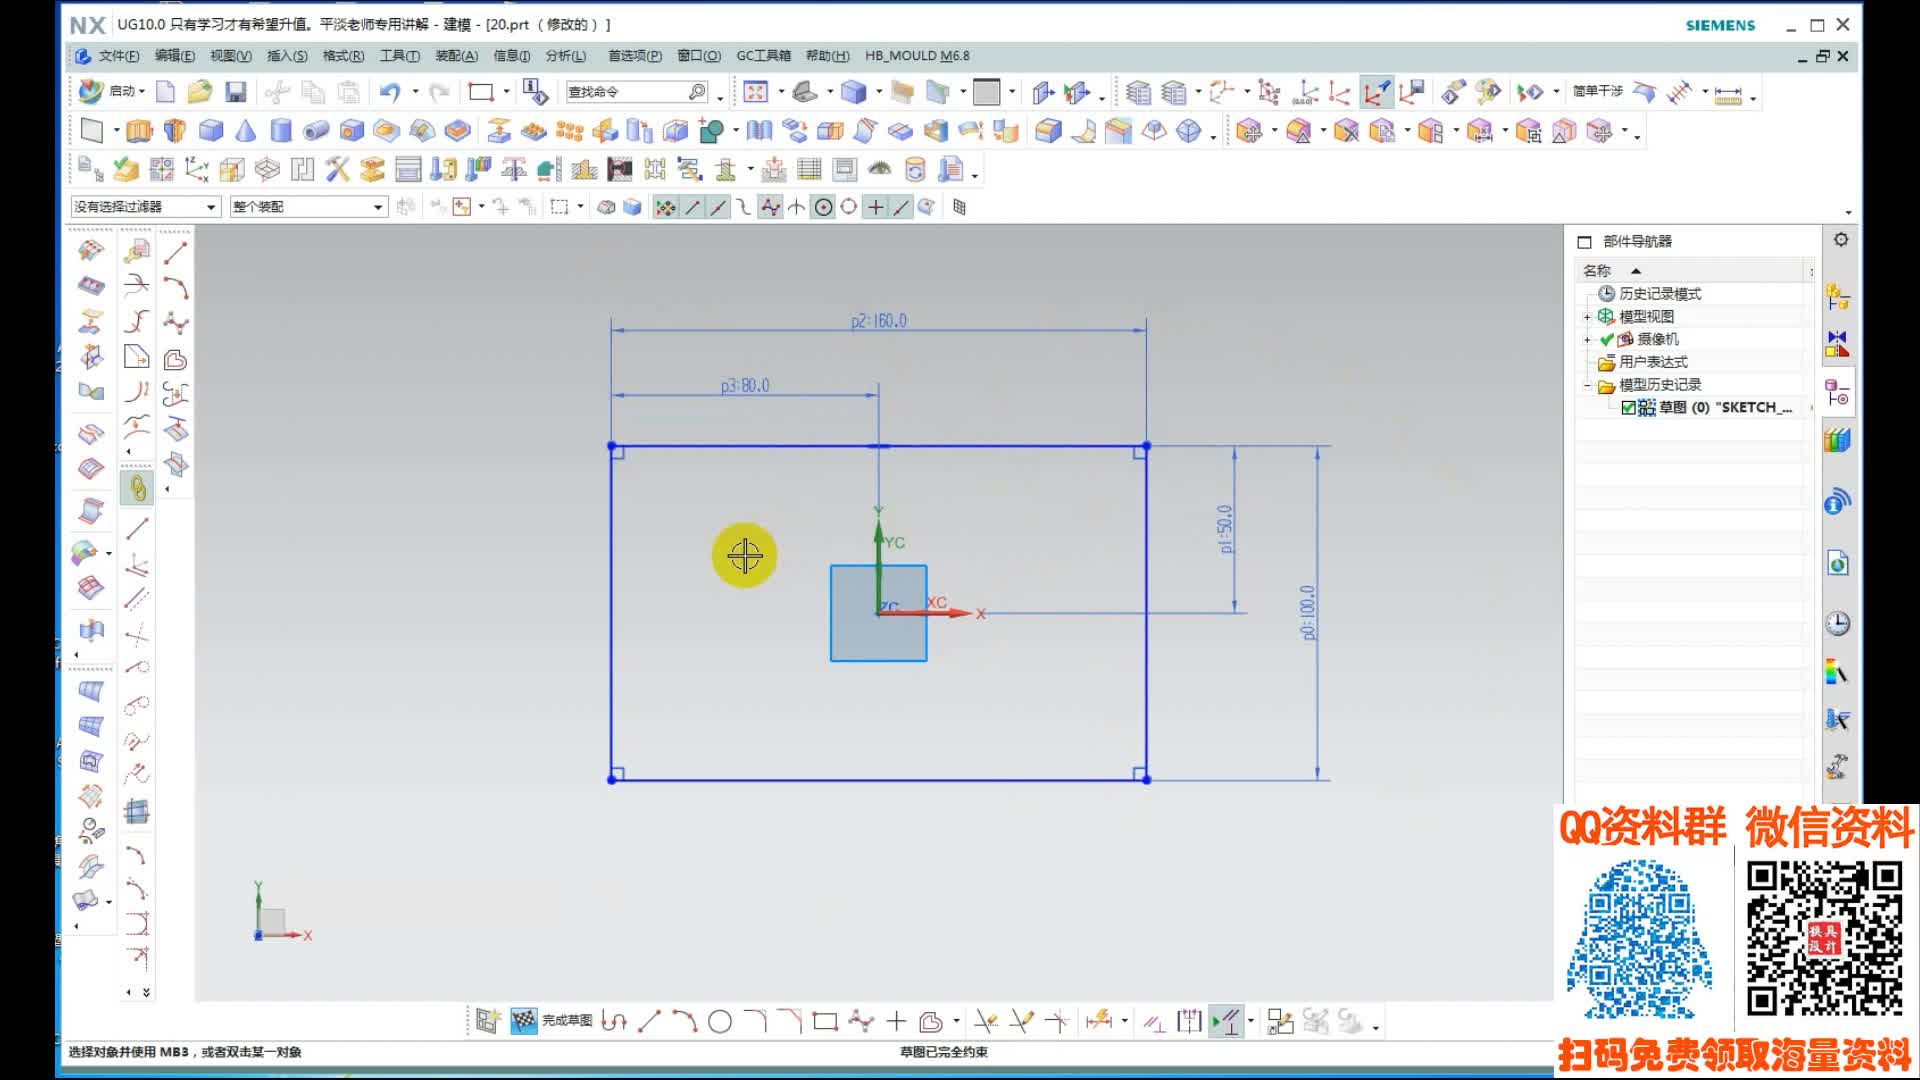Open the 文件(F) menu
This screenshot has width=1920, height=1080.
tap(118, 56)
